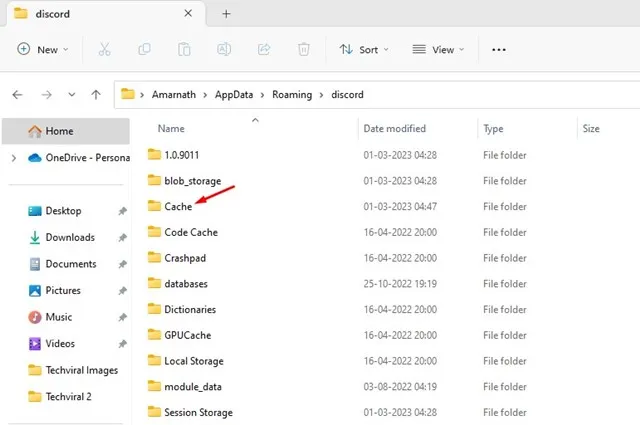Open the three-dot See more menu

pyautogui.click(x=499, y=49)
